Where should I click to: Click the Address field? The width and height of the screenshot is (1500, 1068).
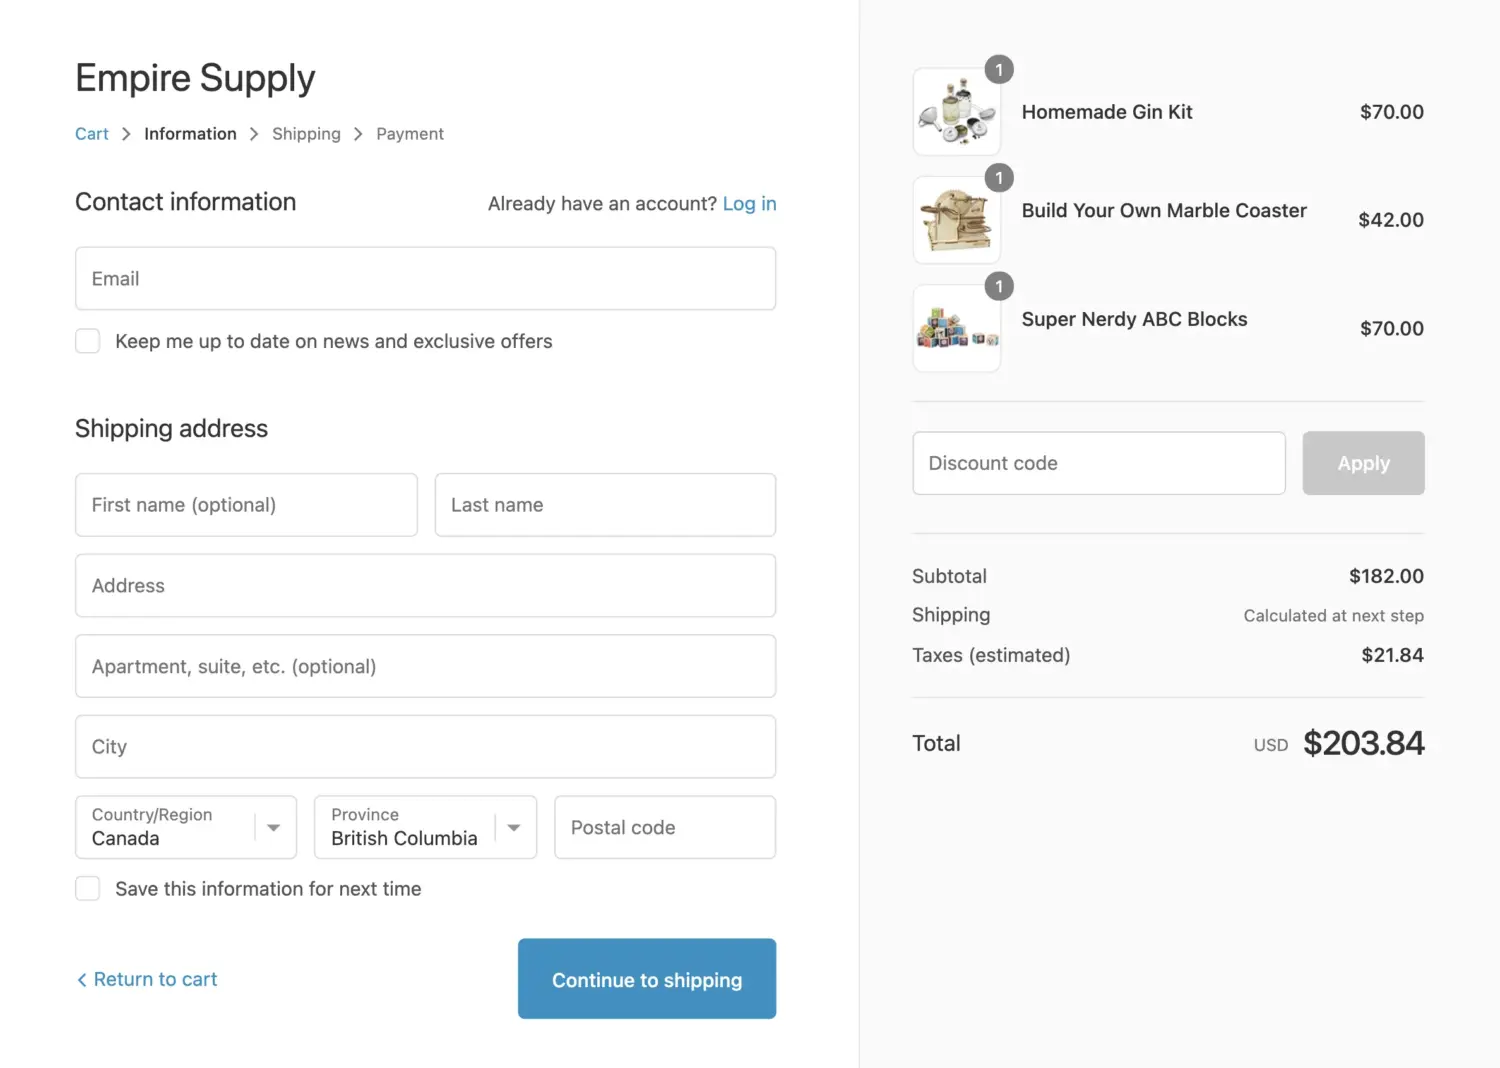(x=425, y=586)
